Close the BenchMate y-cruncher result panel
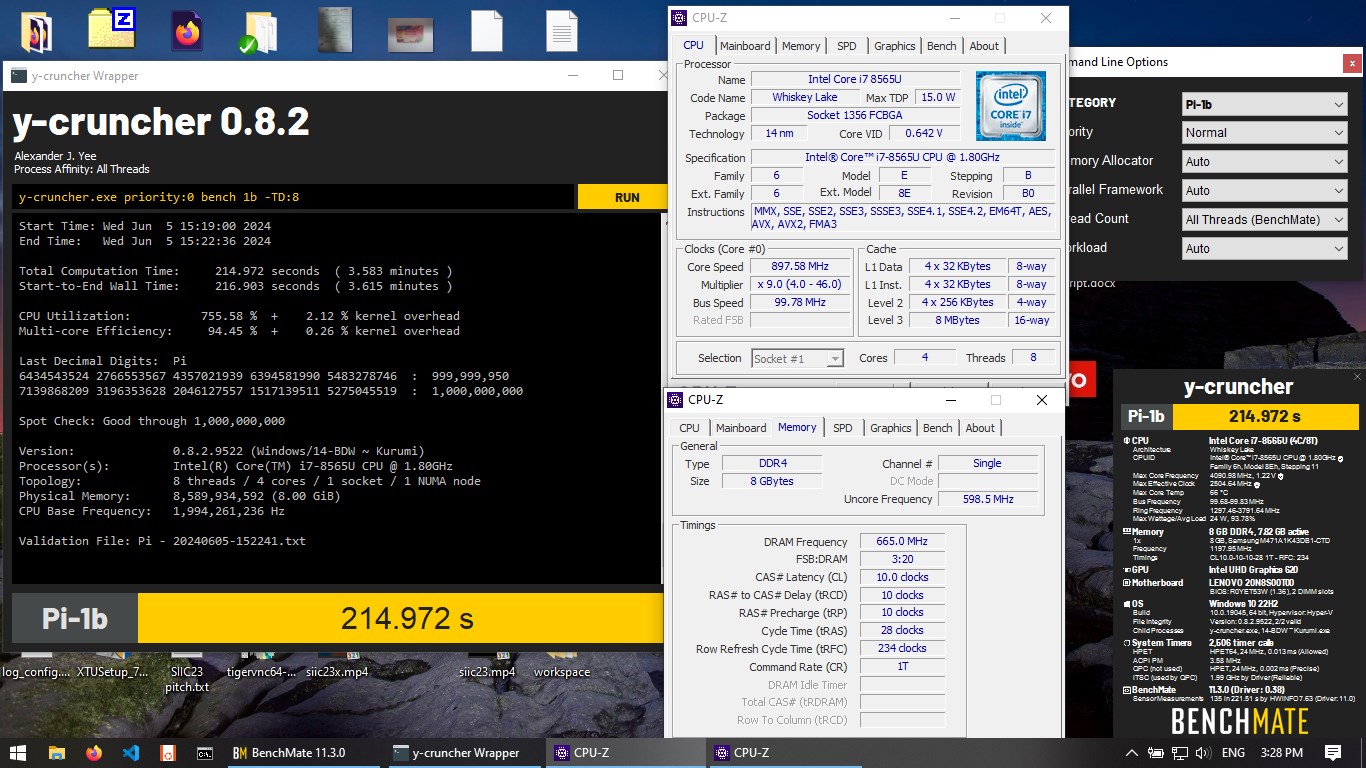The width and height of the screenshot is (1366, 768). [1357, 377]
